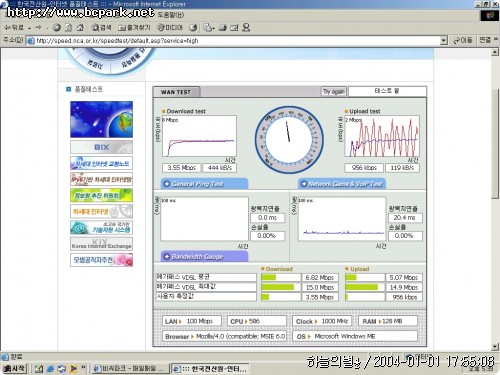Go back with the 뒤로 toolbar button
Image resolution: width=500 pixels, height=375 pixels.
[x=13, y=28]
